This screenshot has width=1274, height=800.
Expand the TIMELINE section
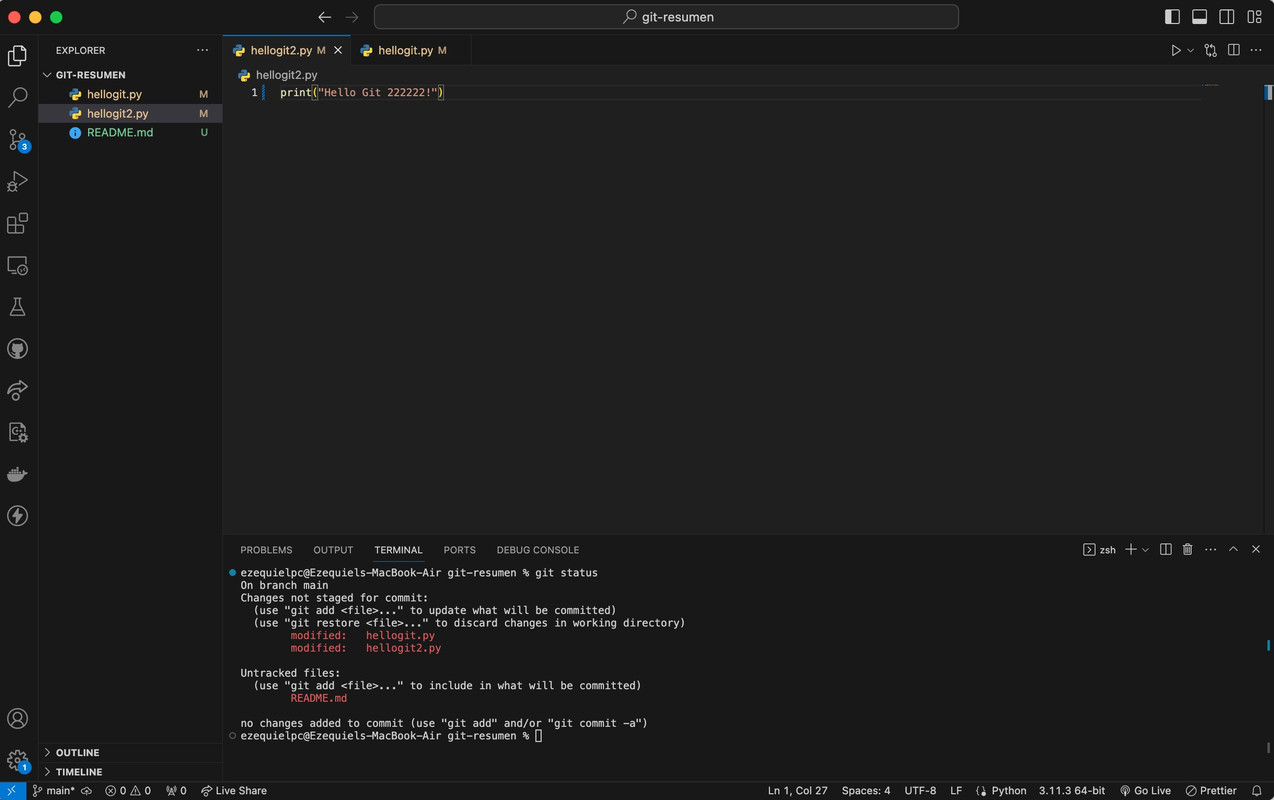point(130,772)
